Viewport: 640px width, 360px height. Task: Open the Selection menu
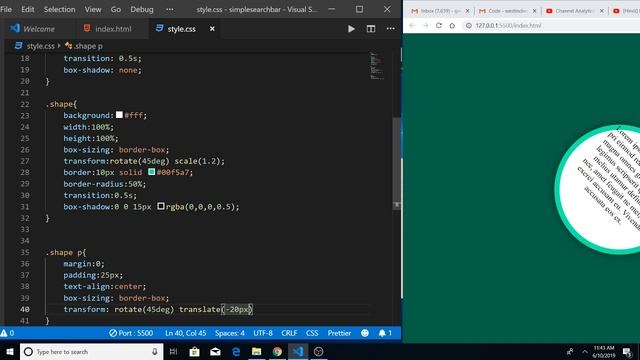pos(59,9)
